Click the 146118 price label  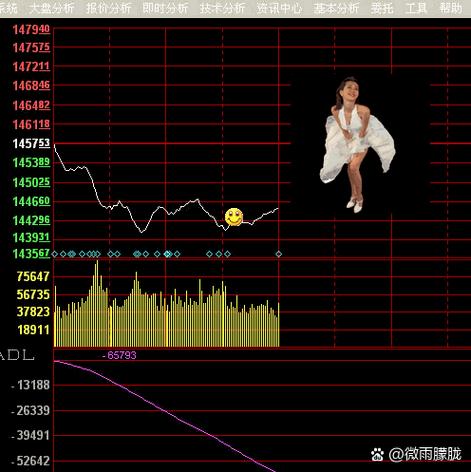click(31, 125)
